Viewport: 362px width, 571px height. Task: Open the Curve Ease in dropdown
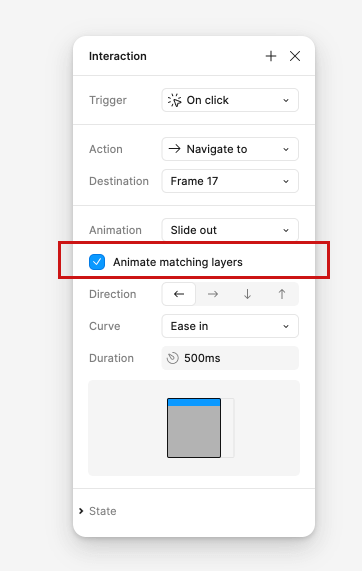230,326
